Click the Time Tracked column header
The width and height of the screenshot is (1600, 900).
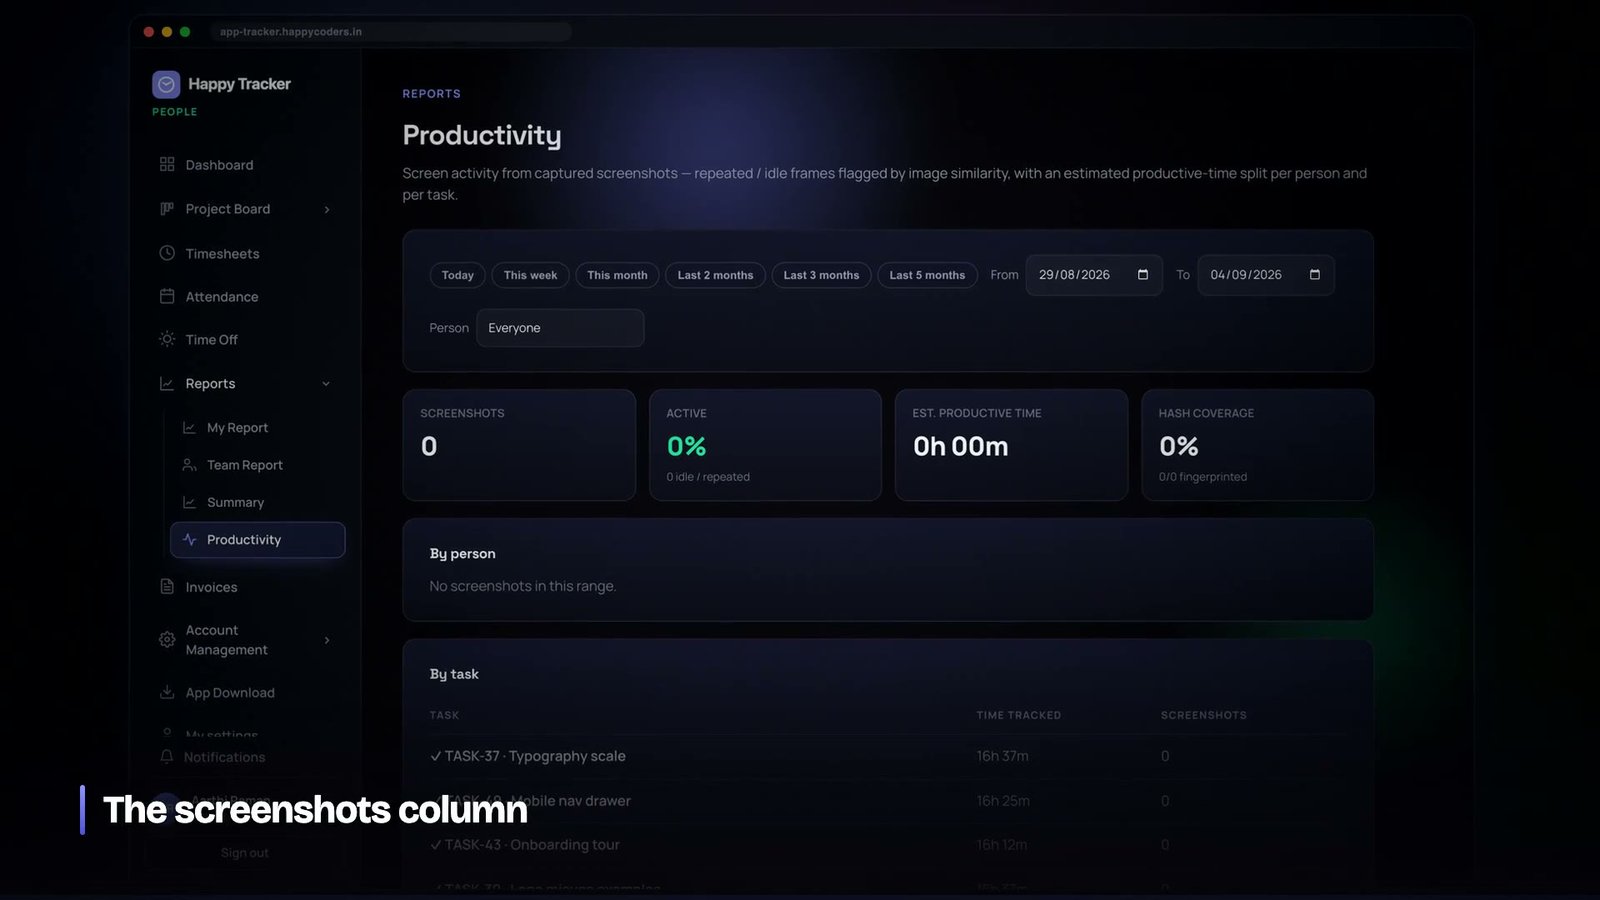1018,715
